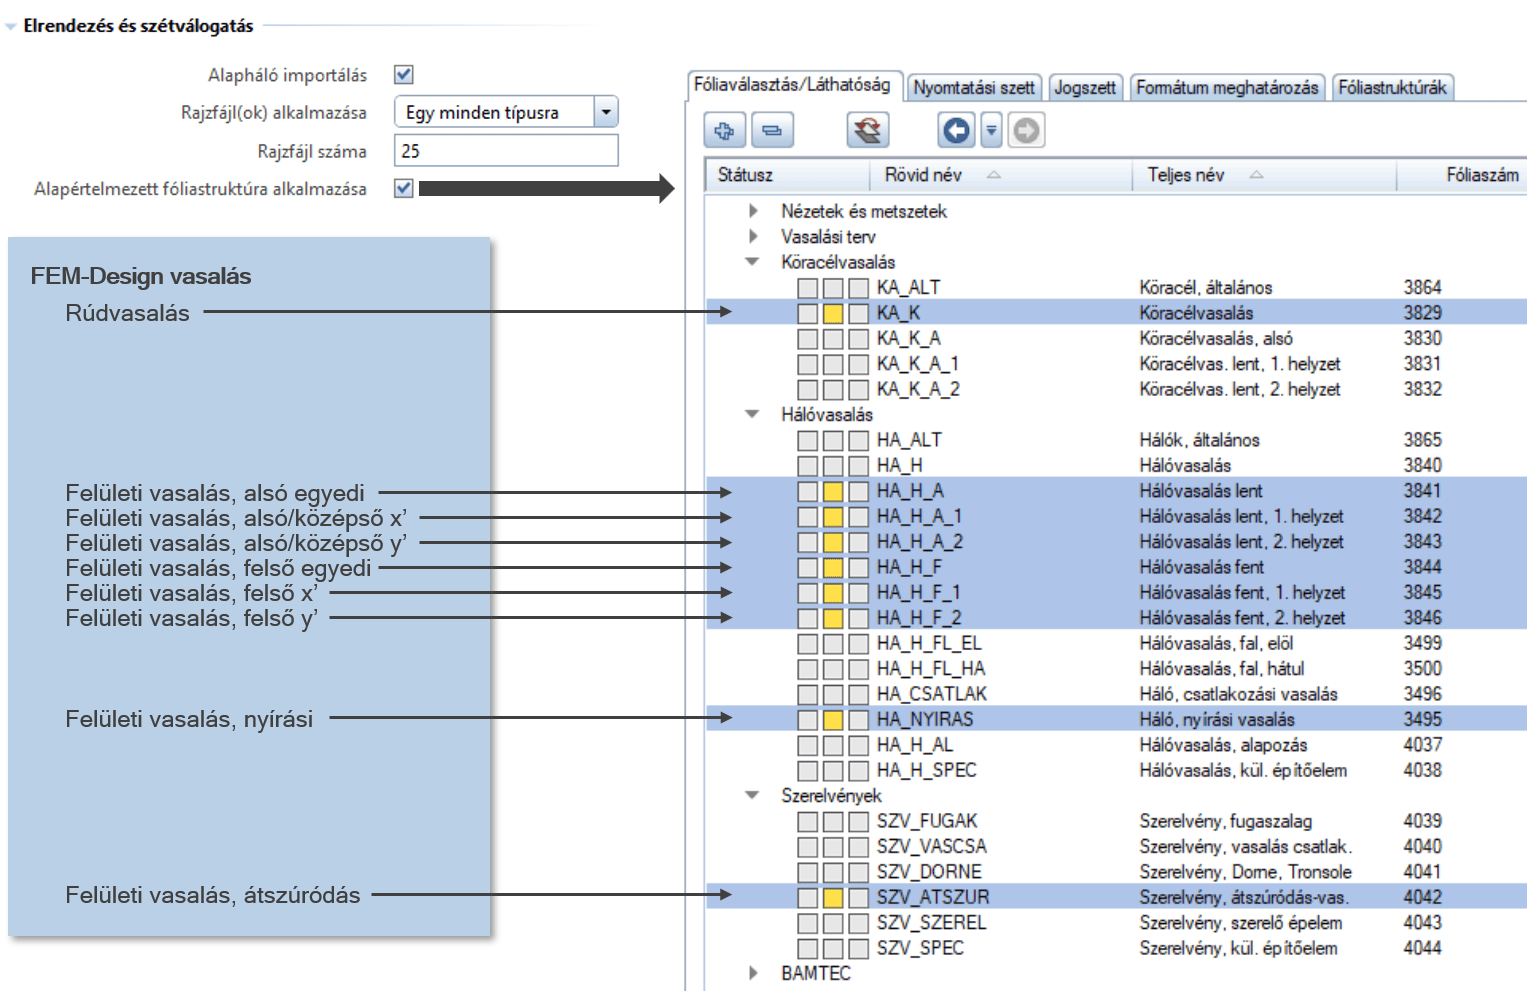This screenshot has width=1527, height=991.
Task: Click layer number 3829
Action: click(1422, 313)
